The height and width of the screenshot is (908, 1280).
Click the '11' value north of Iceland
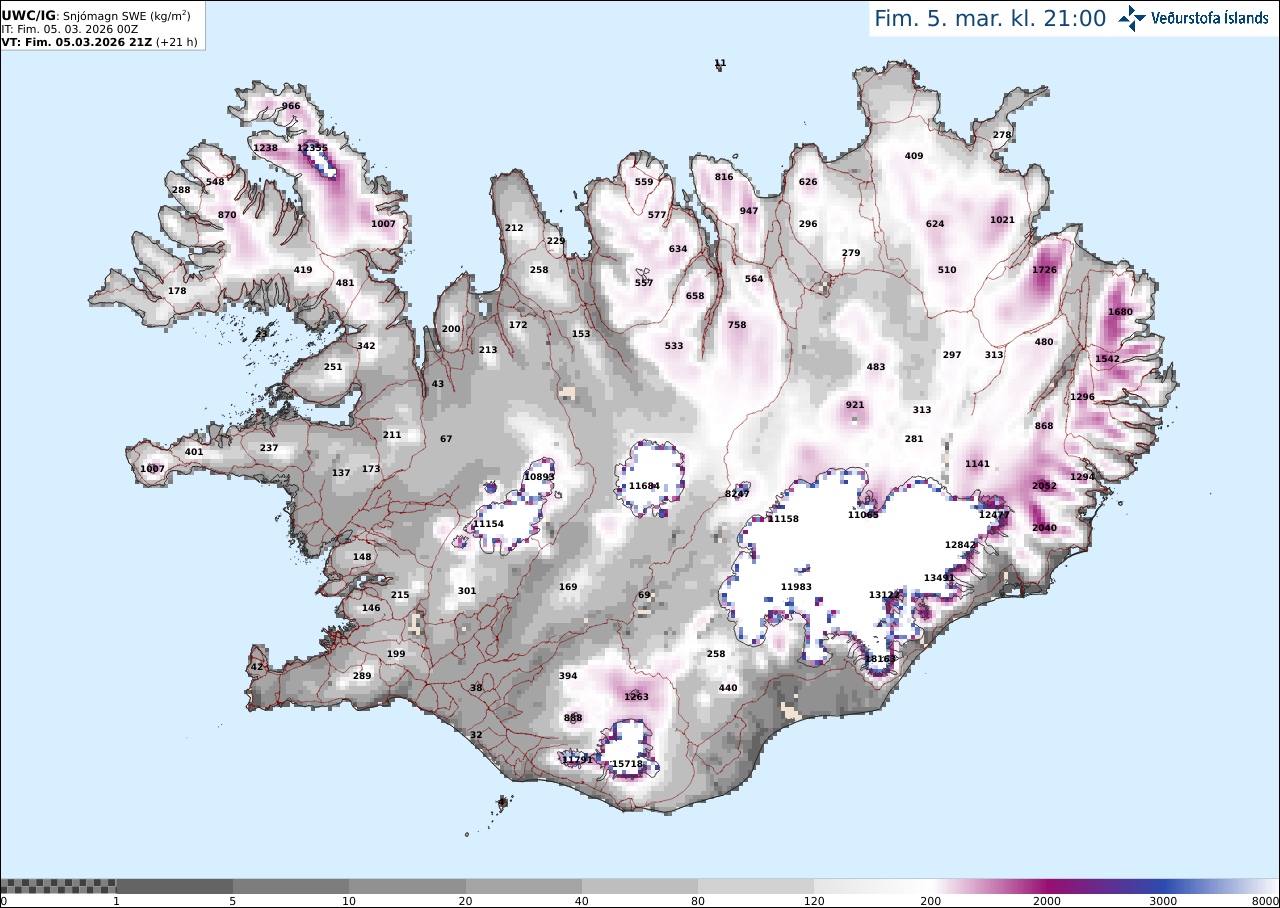(x=720, y=63)
